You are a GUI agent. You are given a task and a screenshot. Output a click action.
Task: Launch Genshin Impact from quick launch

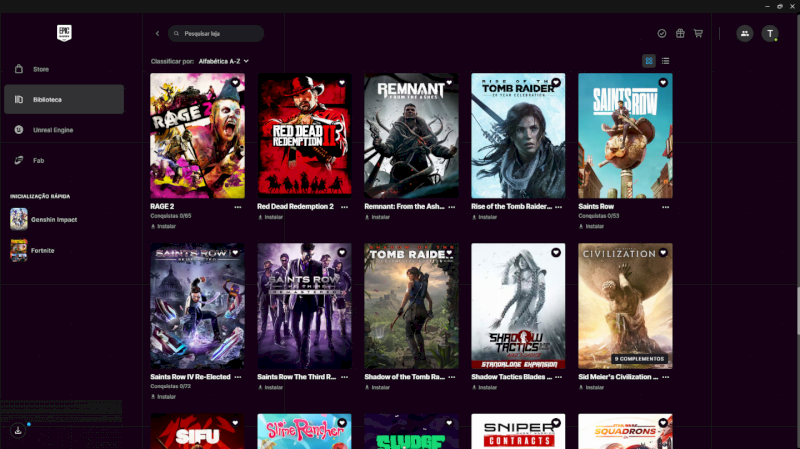[x=43, y=219]
